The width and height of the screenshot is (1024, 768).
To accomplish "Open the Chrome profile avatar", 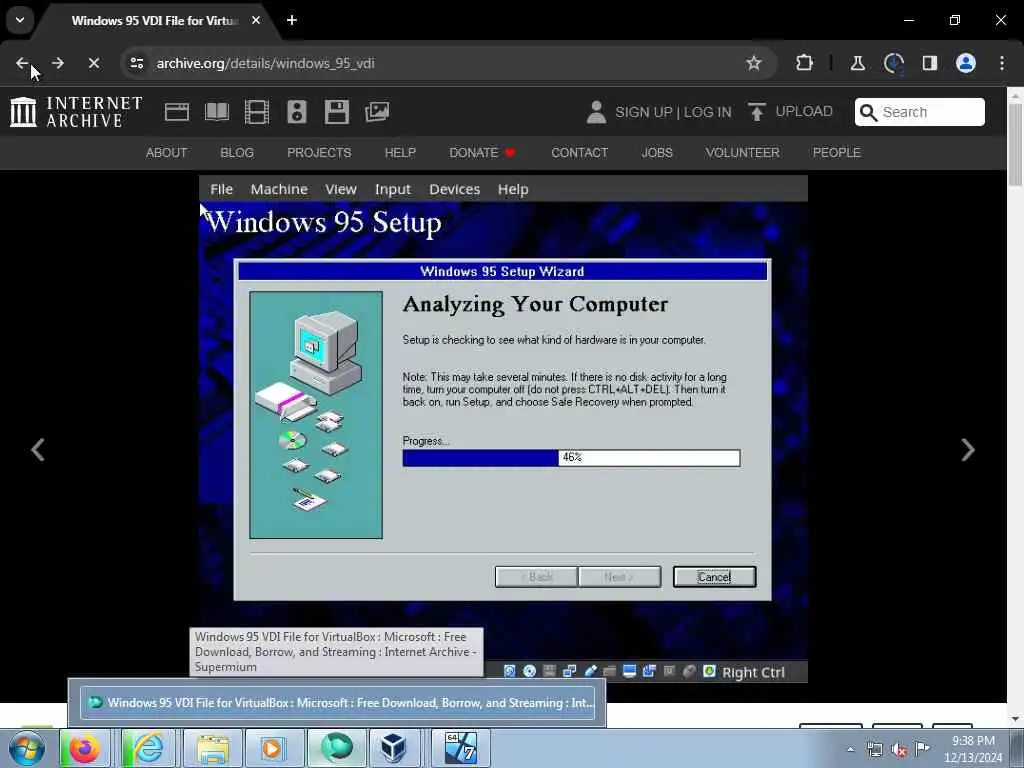I will [x=965, y=63].
